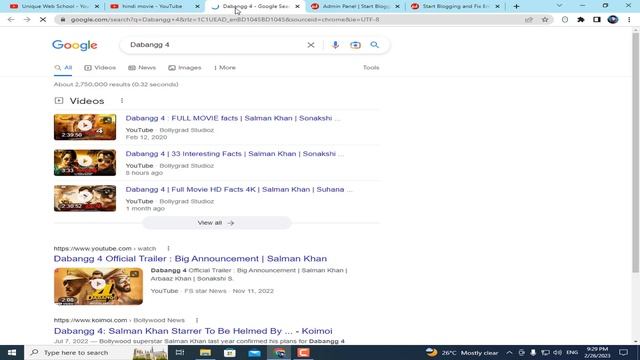Open the weather widget 26°C Mostly clear

point(462,353)
